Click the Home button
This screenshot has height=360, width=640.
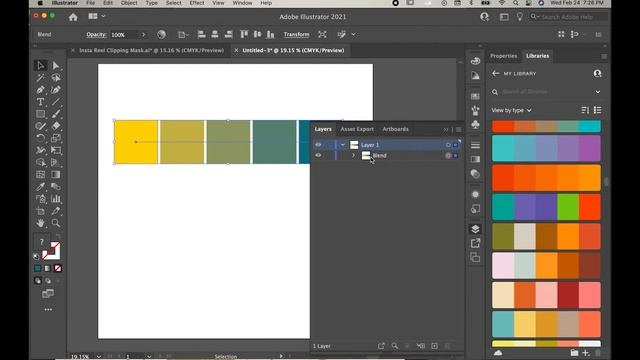point(73,17)
